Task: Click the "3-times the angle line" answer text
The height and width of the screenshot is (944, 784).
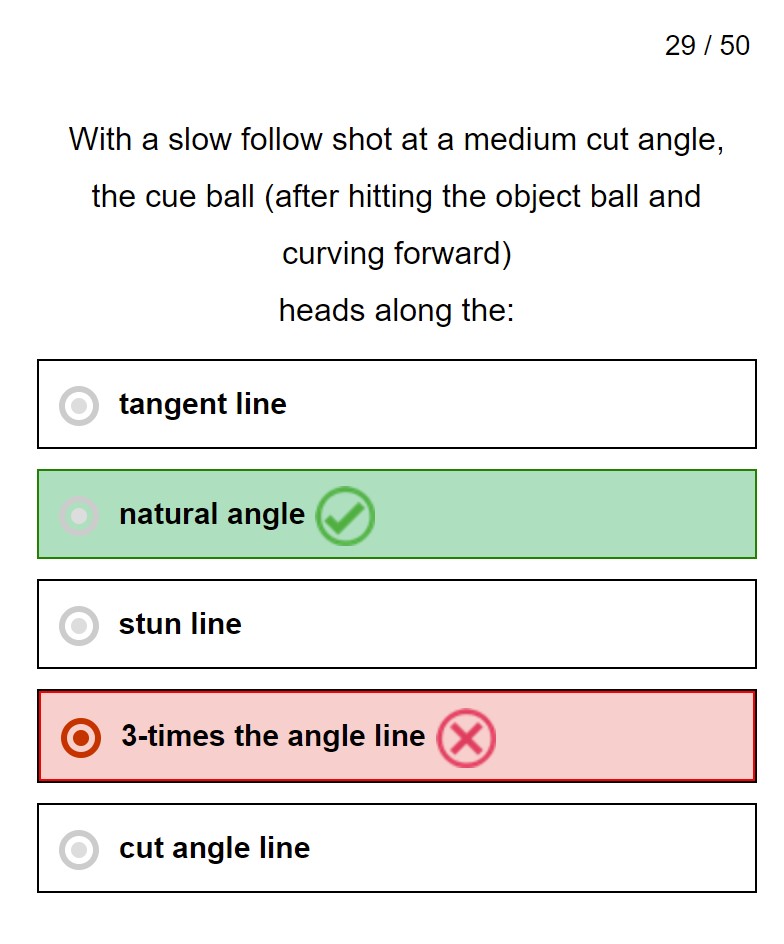Action: click(x=273, y=736)
